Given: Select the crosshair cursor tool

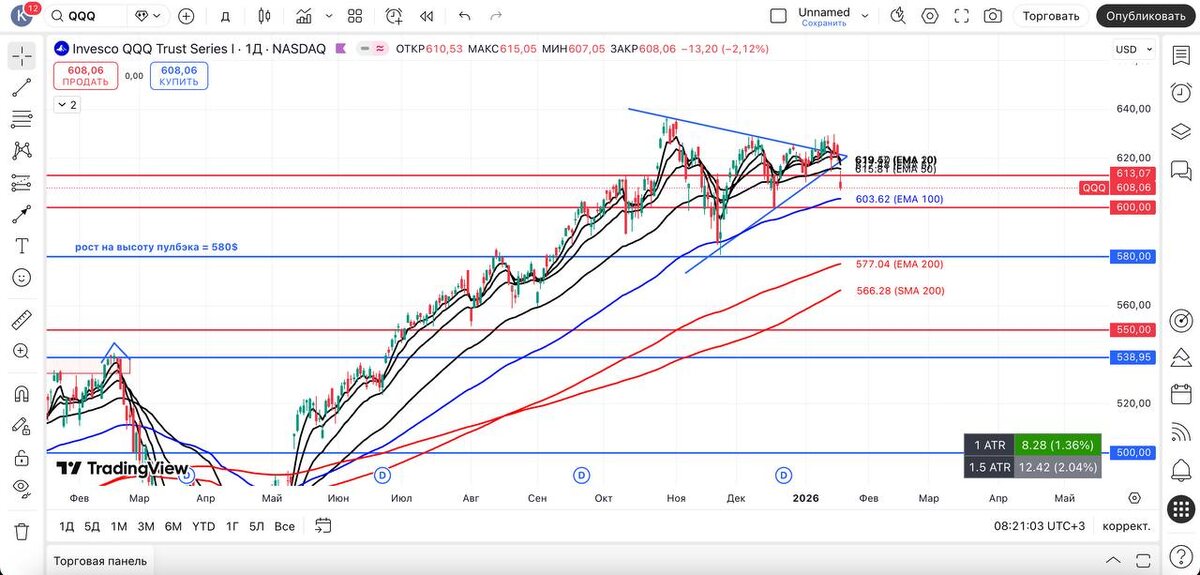Looking at the screenshot, I should 21,56.
